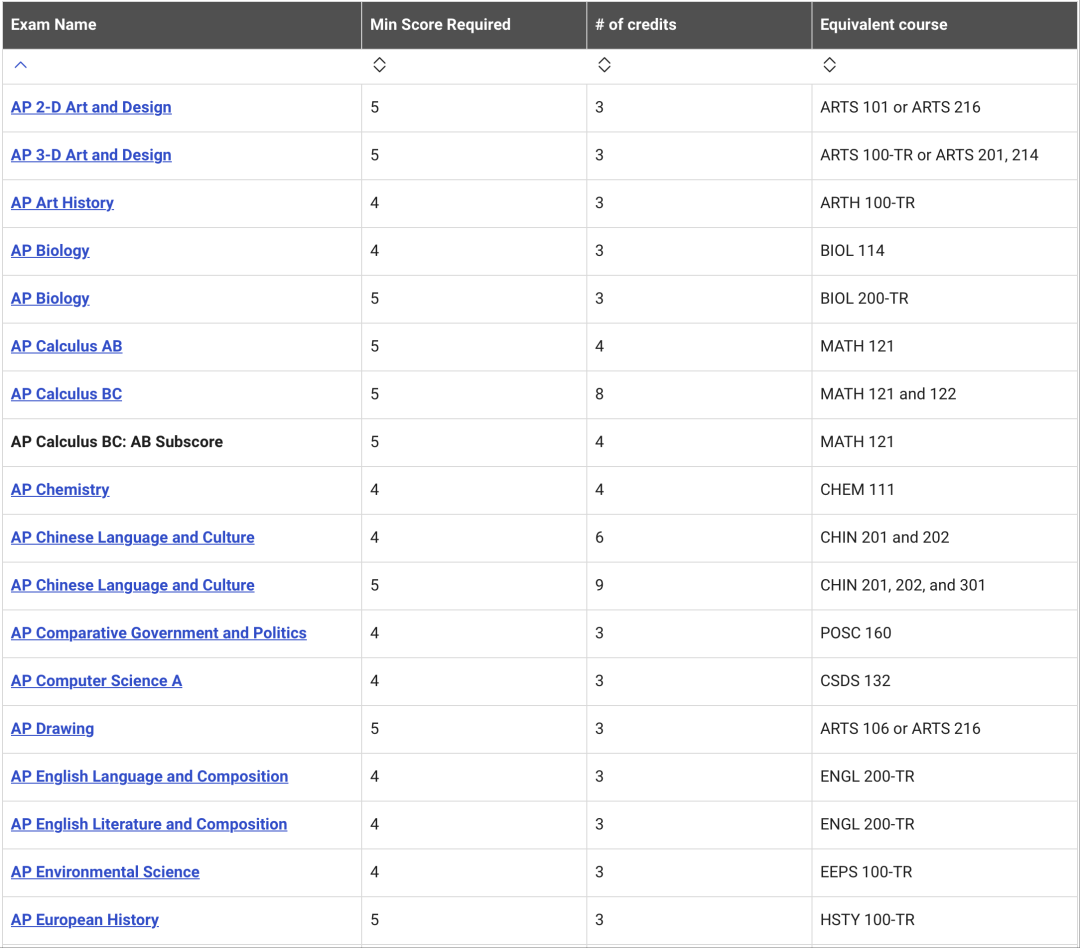Select min score 4 in AP Art History row
1080x948 pixels.
coord(474,203)
